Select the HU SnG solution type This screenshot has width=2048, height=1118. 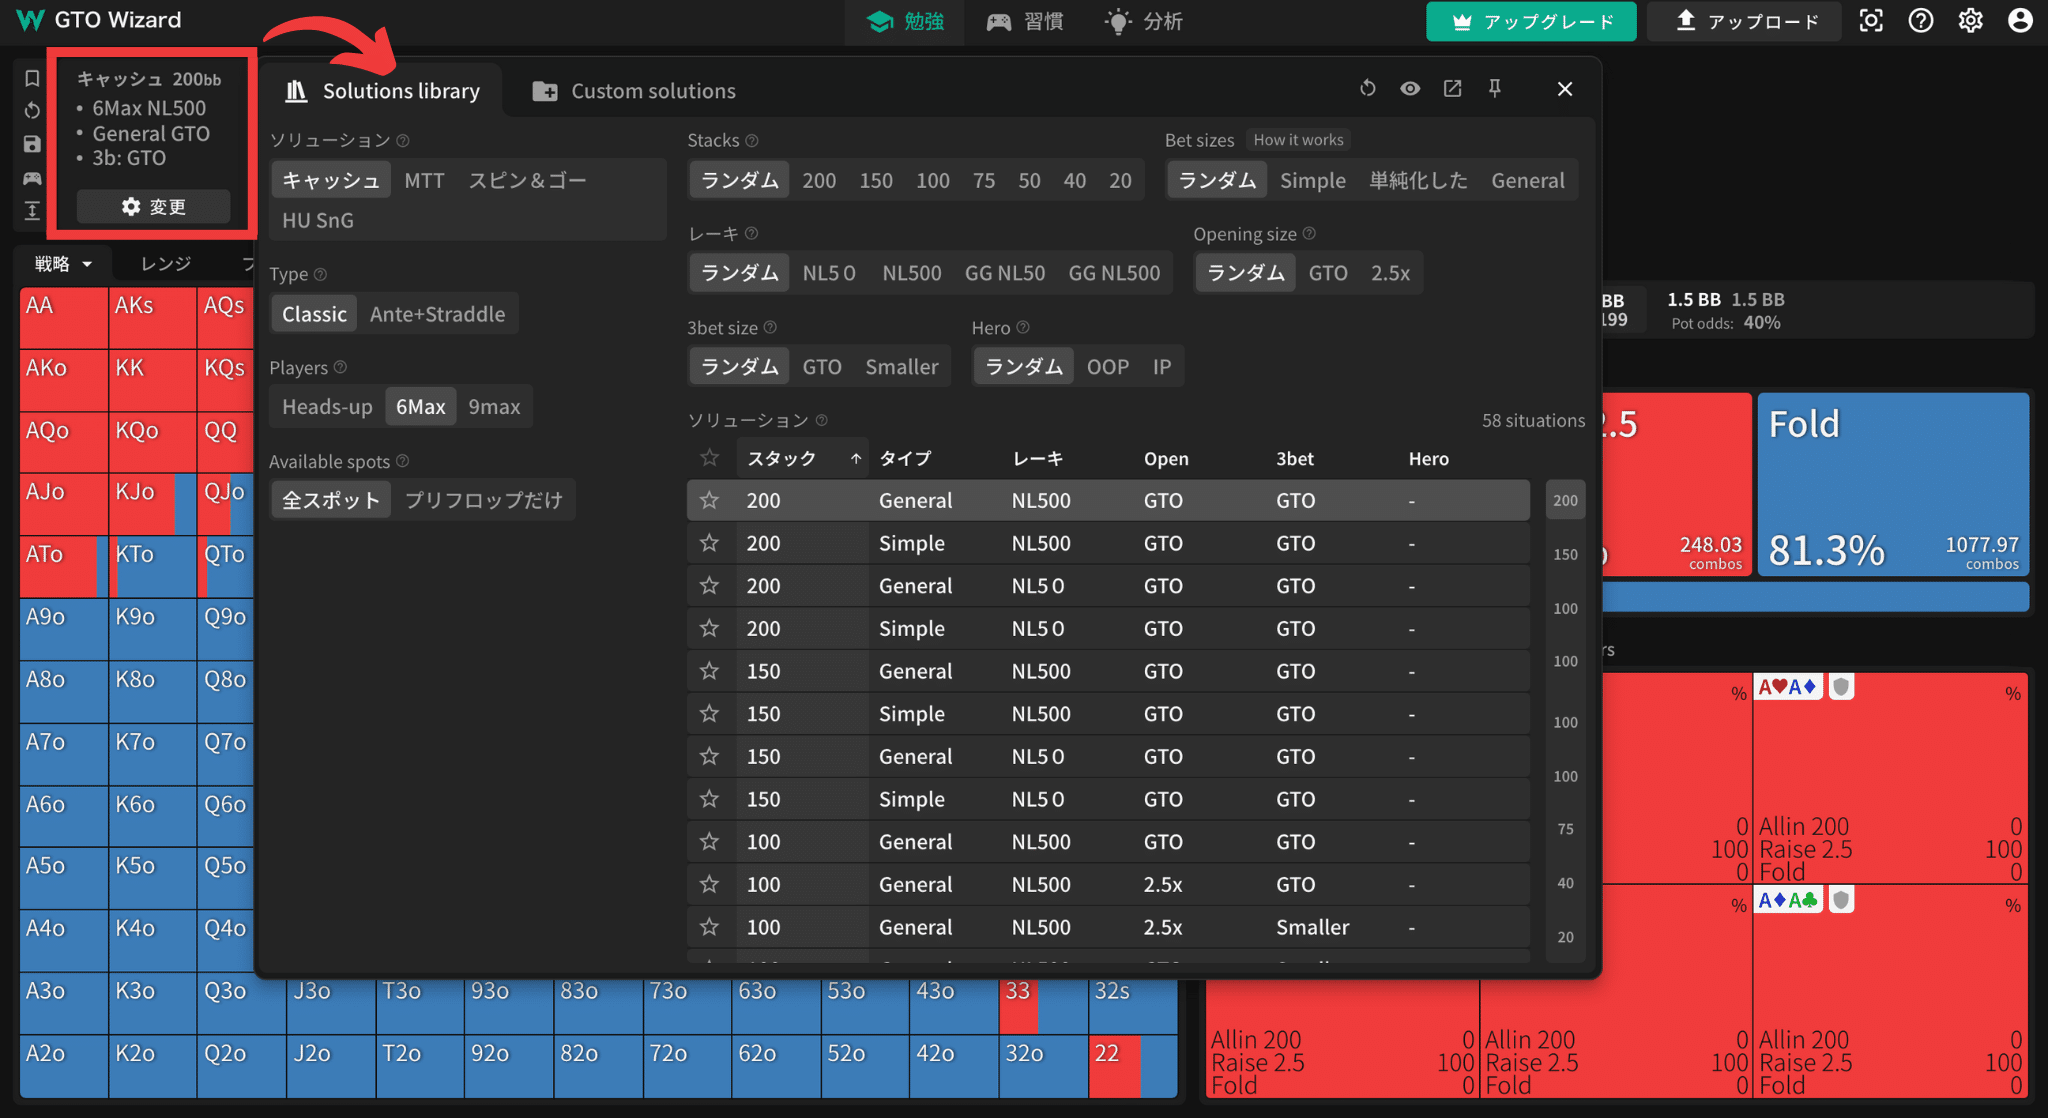pos(318,220)
